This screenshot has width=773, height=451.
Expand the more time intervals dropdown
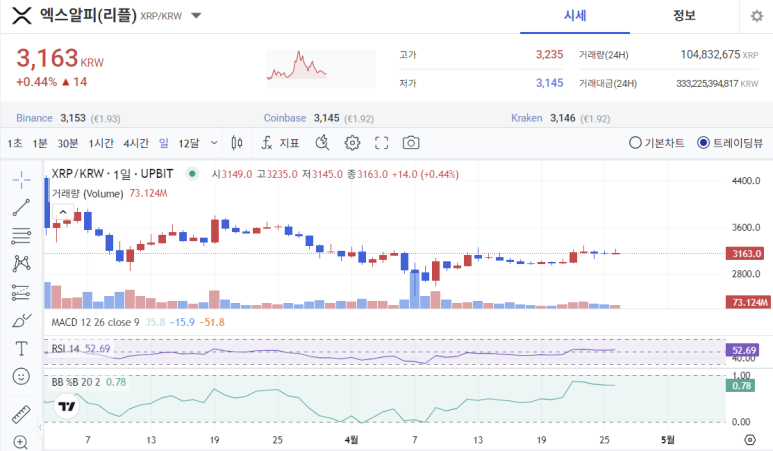point(214,143)
